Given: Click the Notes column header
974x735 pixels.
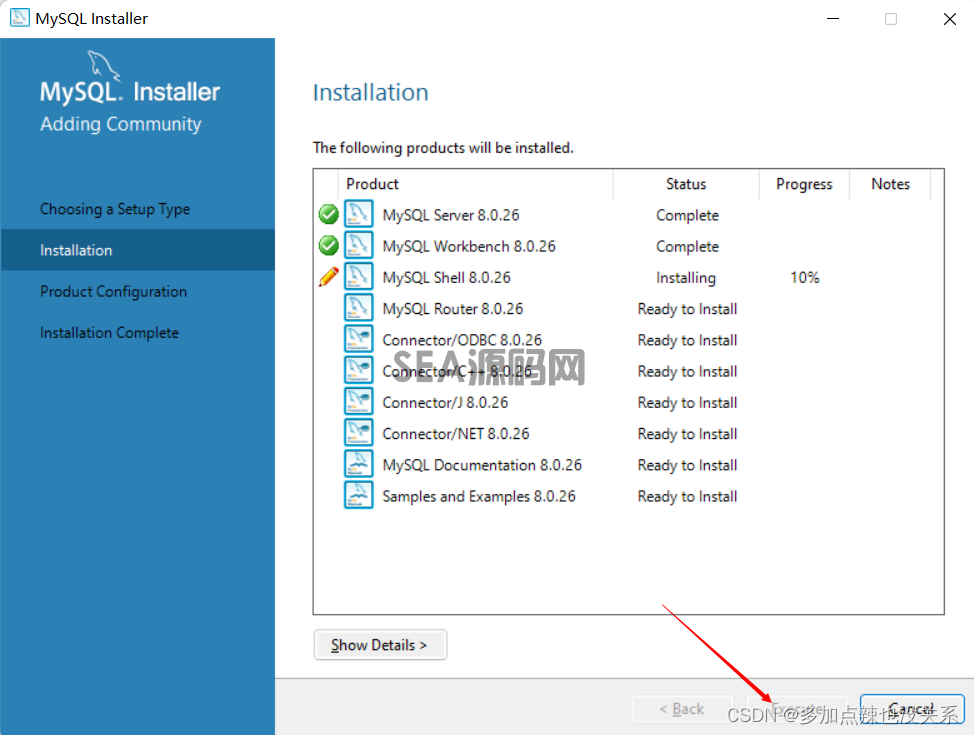Looking at the screenshot, I should 890,184.
